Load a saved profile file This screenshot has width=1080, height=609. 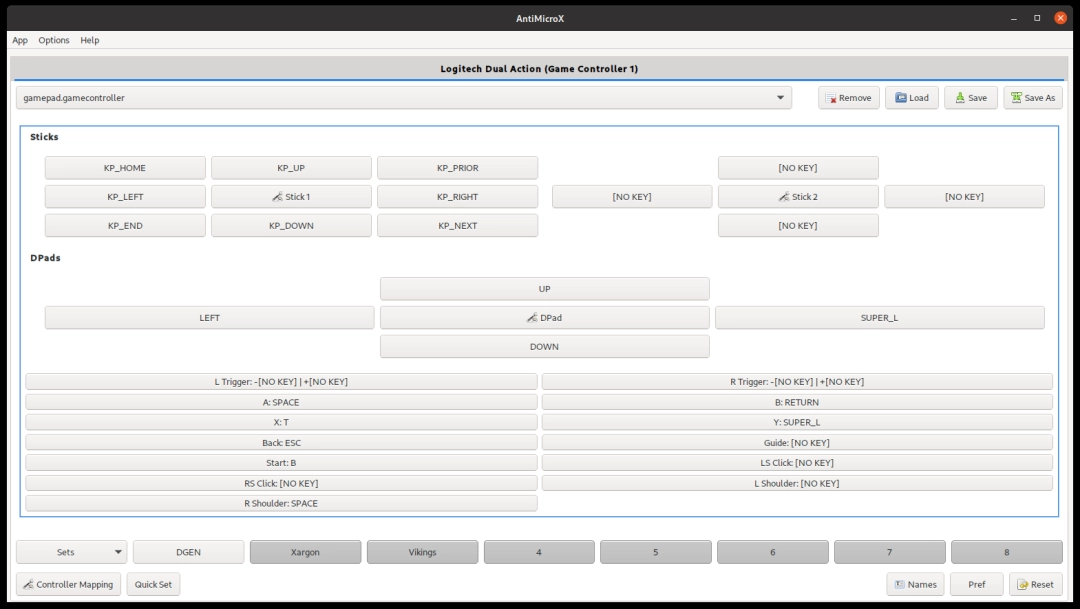tap(911, 97)
